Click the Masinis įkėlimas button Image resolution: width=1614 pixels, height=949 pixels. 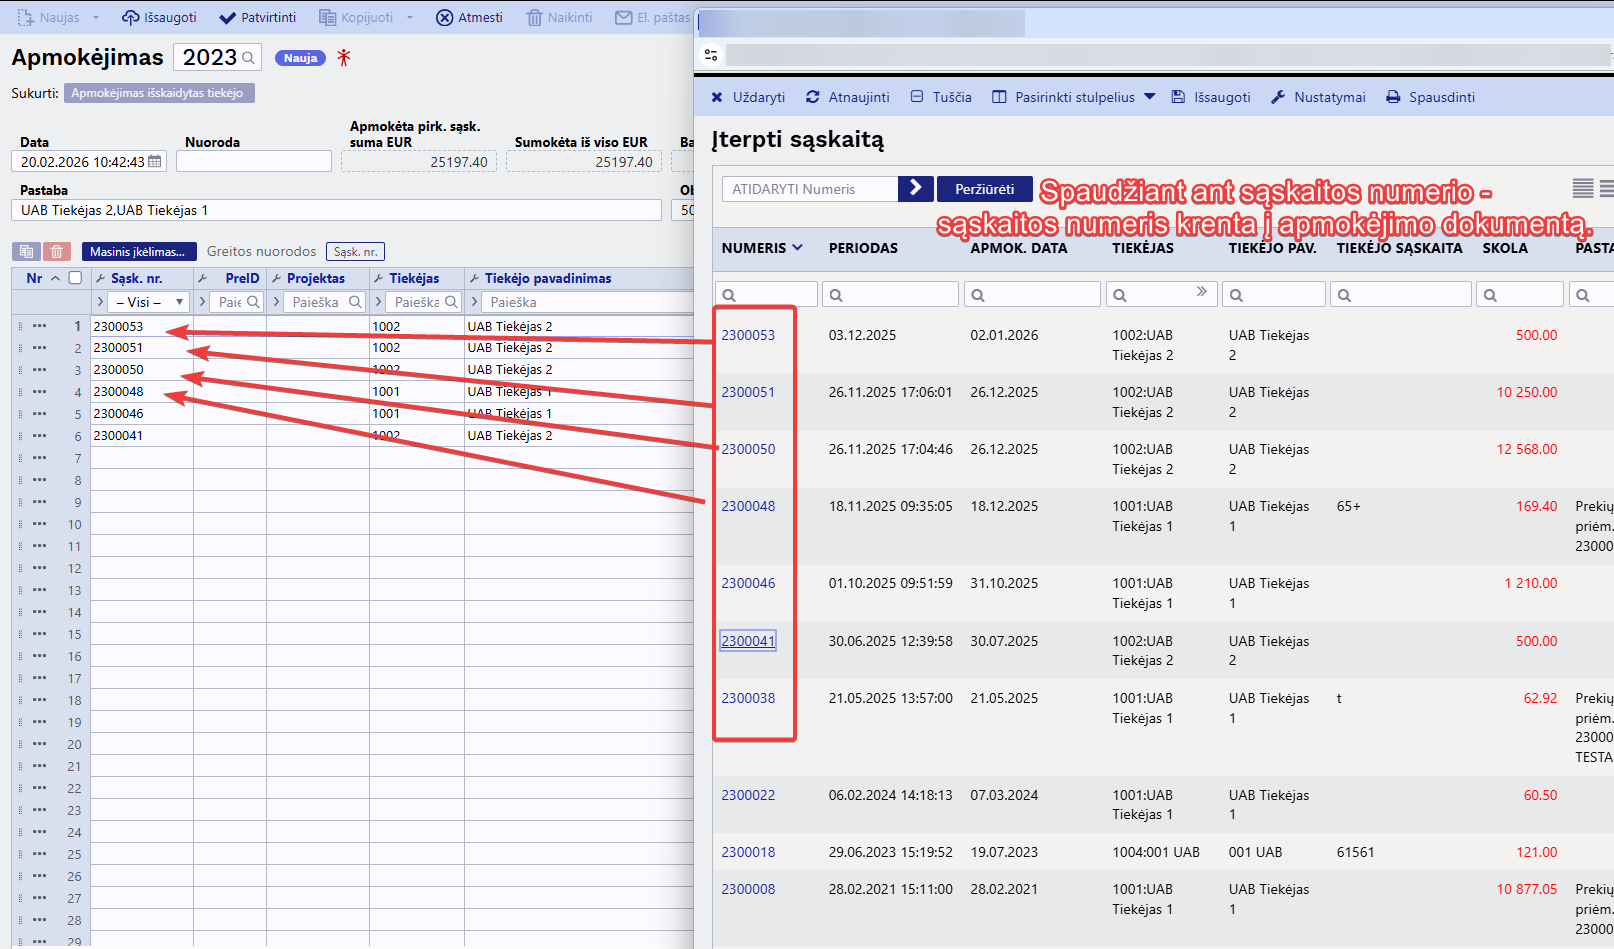138,252
